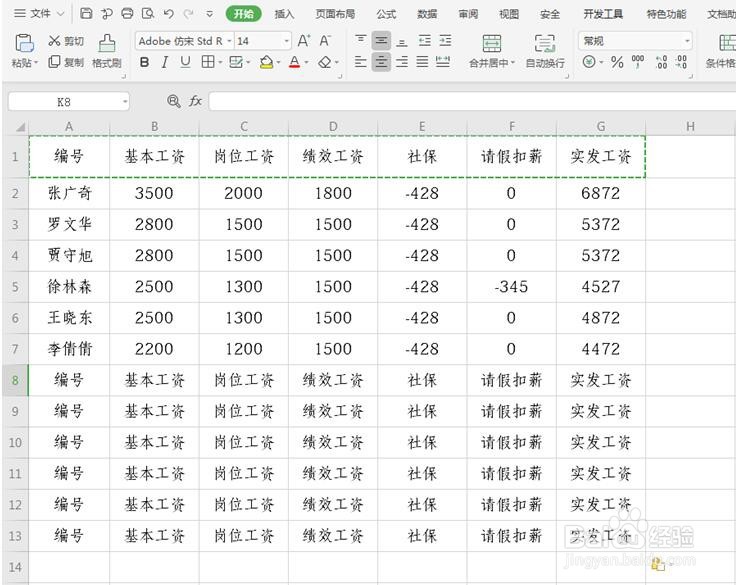Open Print Preview from the quick access toolbar
The height and width of the screenshot is (585, 736).
click(x=148, y=14)
